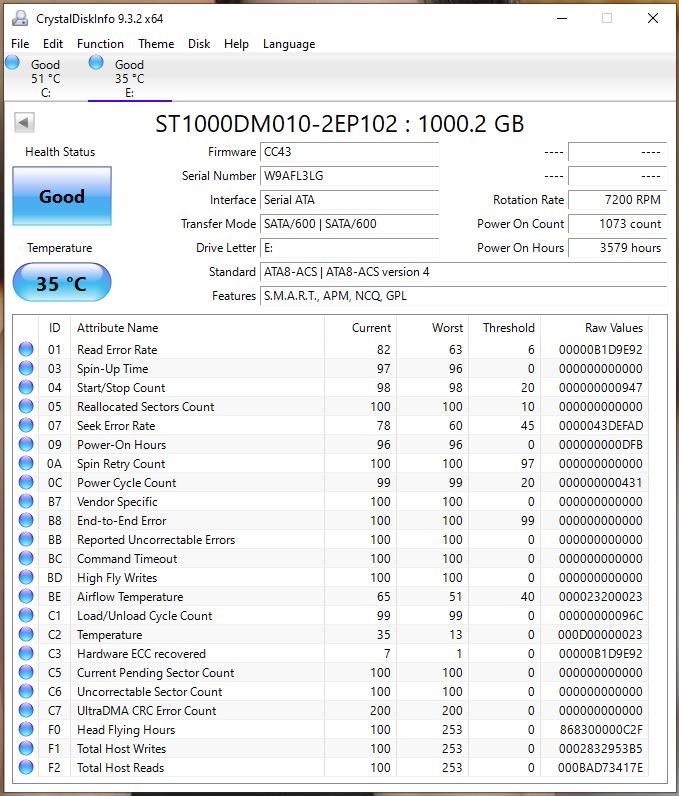Viewport: 679px width, 796px height.
Task: Click the C: drive status orb icon
Action: point(13,63)
